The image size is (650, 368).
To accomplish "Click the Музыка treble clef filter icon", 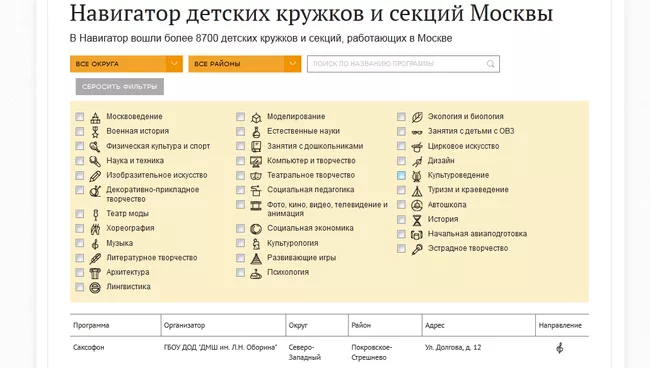I will pyautogui.click(x=95, y=244).
